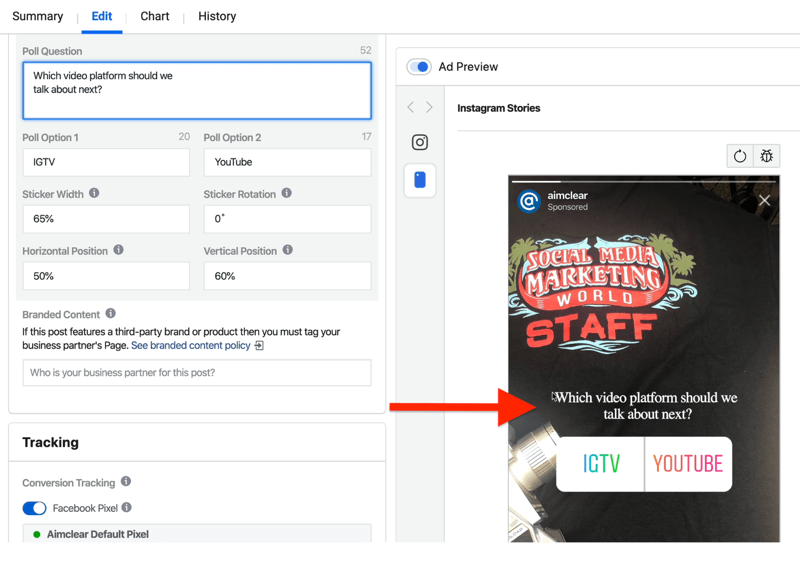Click the Sticker Width field showing 65%
The width and height of the screenshot is (800, 565).
tap(106, 219)
